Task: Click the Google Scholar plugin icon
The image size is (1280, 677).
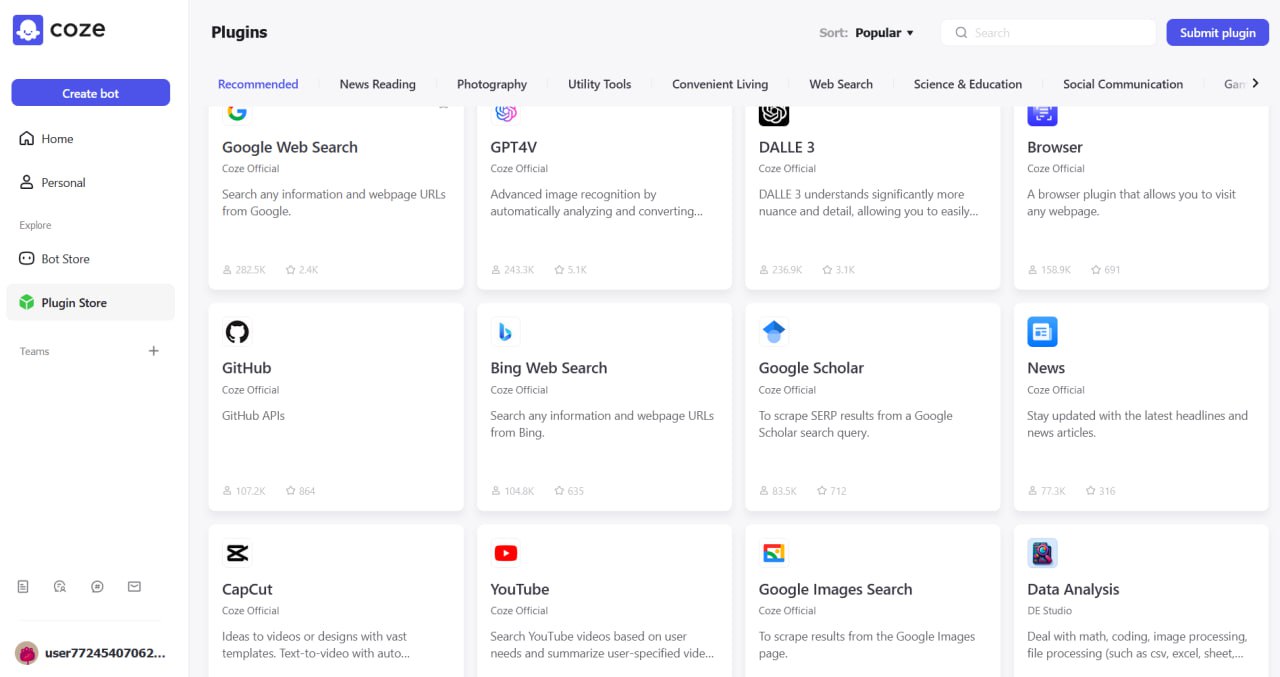Action: coord(774,332)
